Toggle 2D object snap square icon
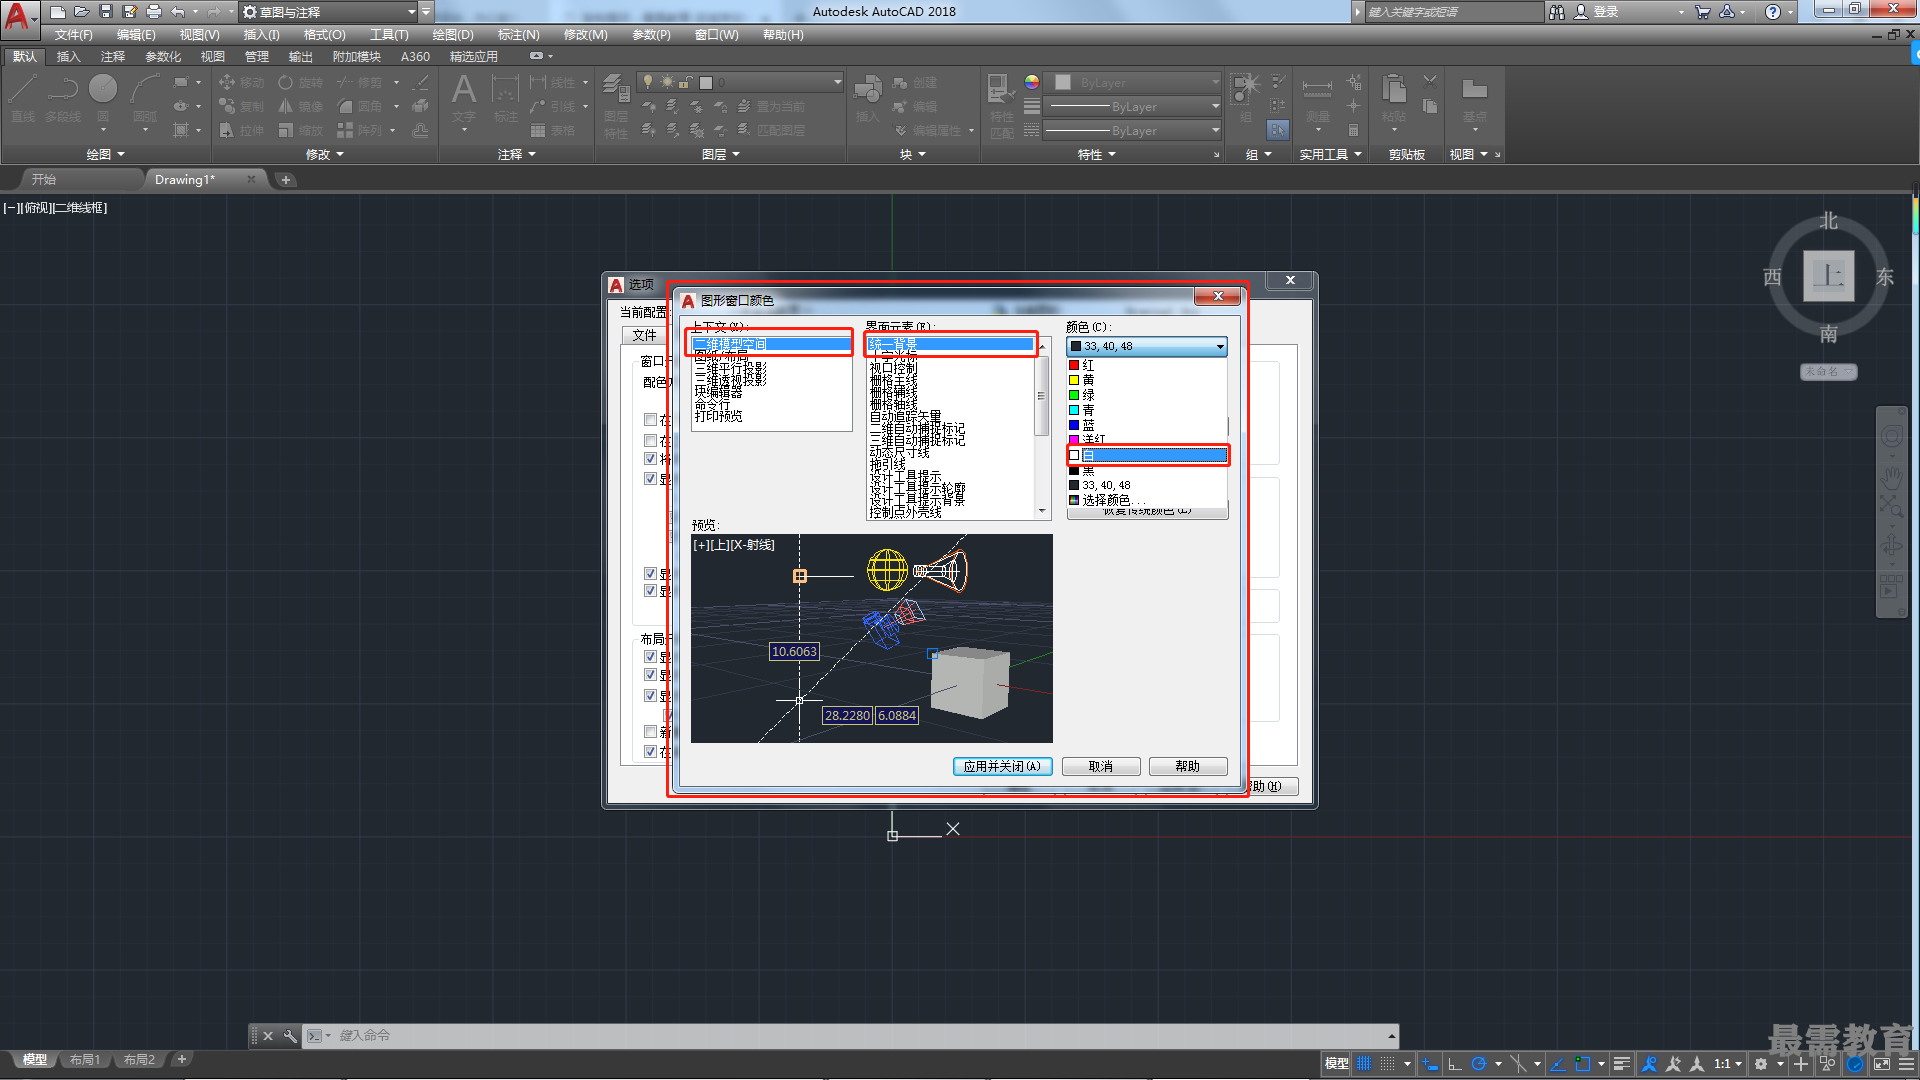The height and width of the screenshot is (1080, 1920). 1582,1064
